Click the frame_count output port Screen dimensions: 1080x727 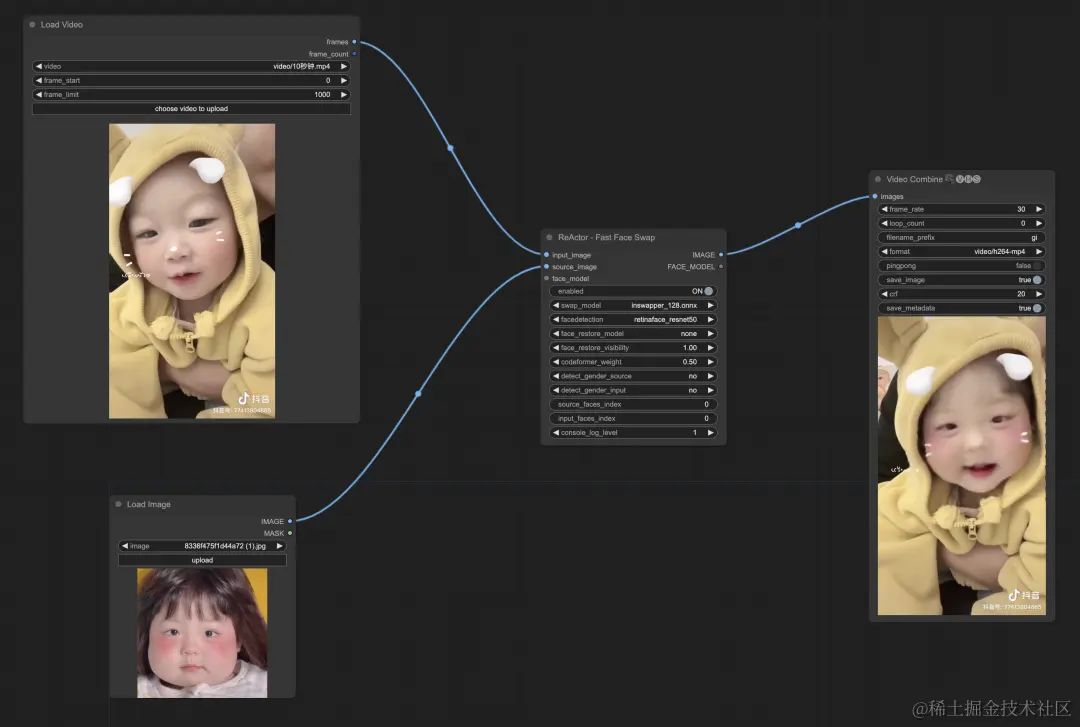[x=354, y=54]
